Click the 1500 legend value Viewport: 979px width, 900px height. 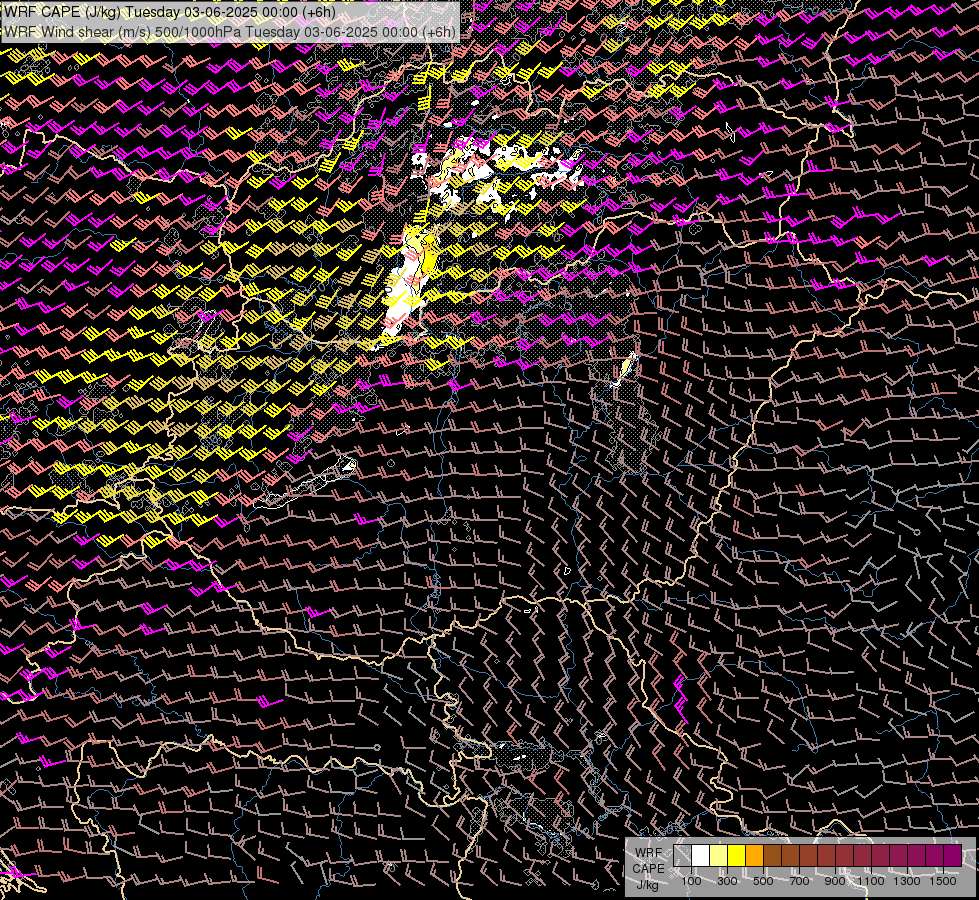pyautogui.click(x=943, y=881)
